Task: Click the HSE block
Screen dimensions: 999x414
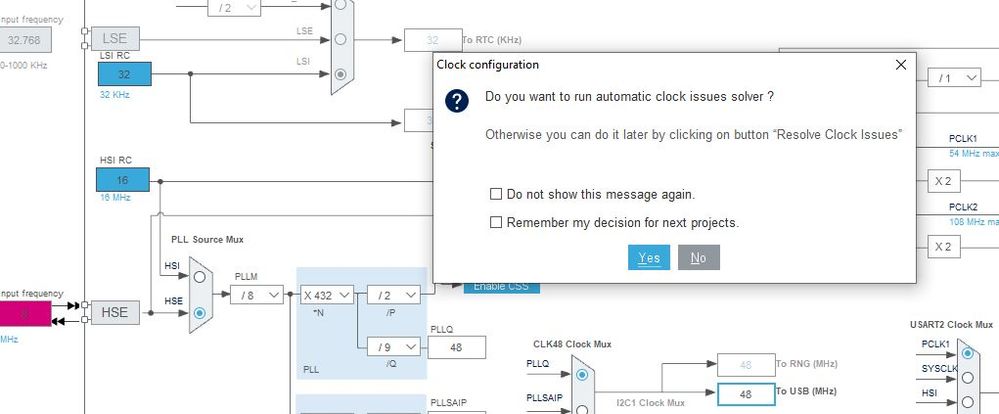Action: (115, 313)
